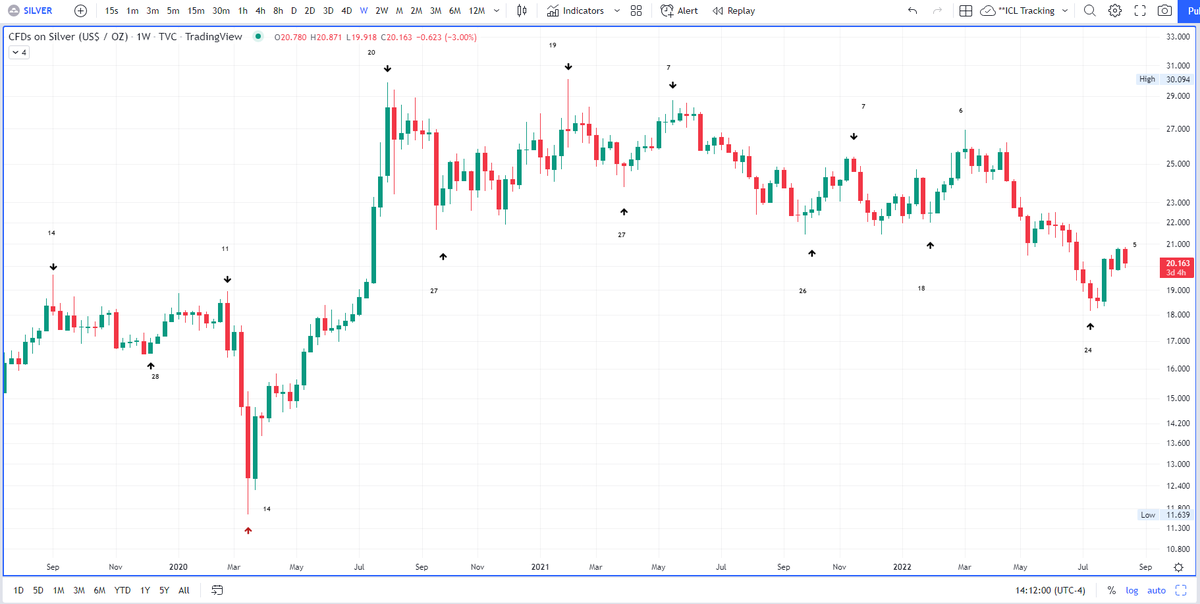The image size is (1200, 604).
Task: Set date range to 1M at bottom
Action: (x=59, y=590)
